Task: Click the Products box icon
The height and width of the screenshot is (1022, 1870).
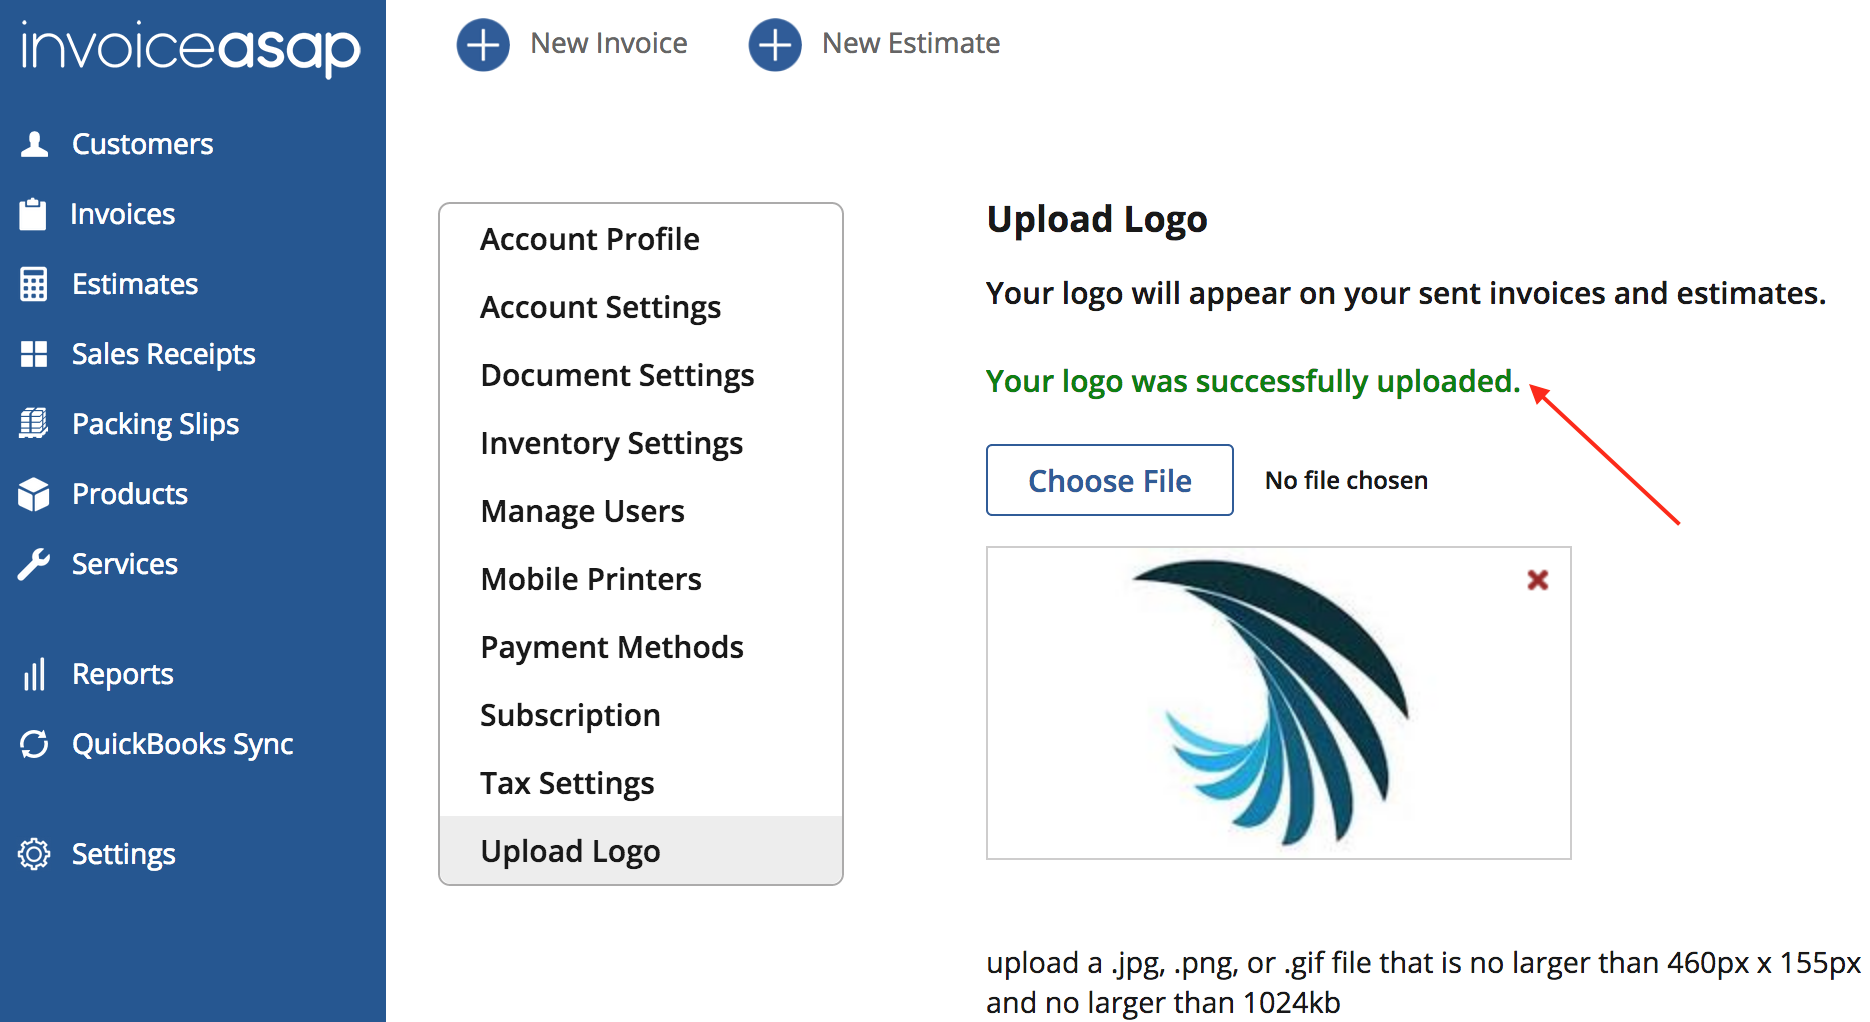Action: [x=33, y=494]
